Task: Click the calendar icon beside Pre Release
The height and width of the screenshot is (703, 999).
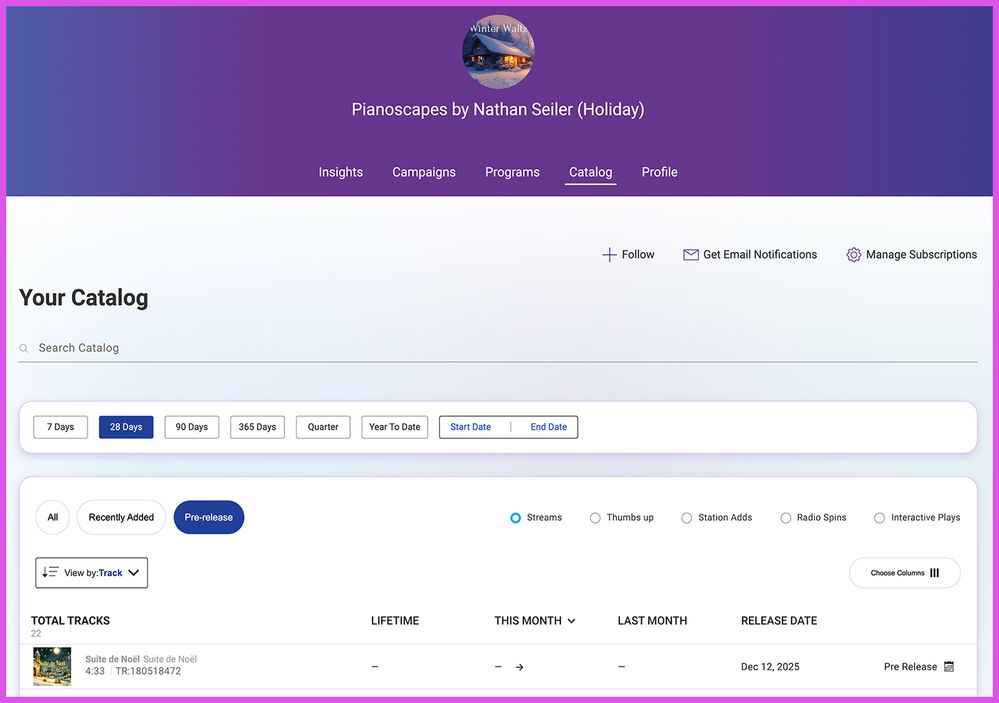Action: pyautogui.click(x=949, y=667)
